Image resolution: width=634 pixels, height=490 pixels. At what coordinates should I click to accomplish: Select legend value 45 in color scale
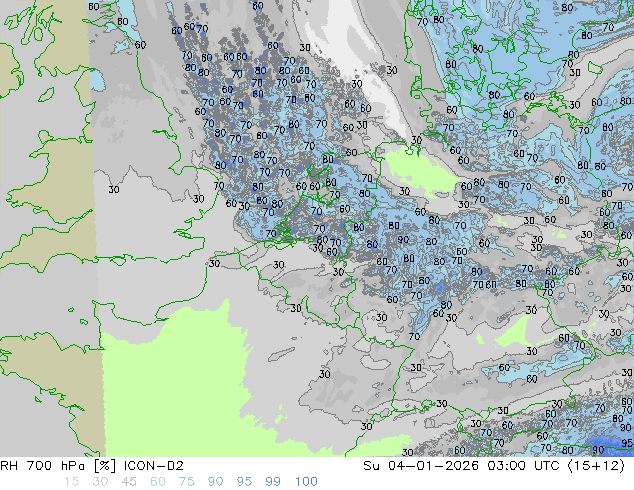click(x=129, y=482)
